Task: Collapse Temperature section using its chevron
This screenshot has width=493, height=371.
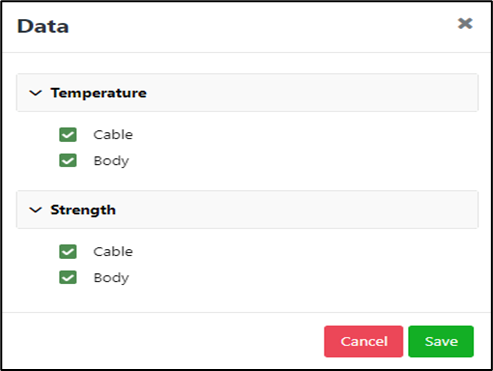Action: (35, 93)
